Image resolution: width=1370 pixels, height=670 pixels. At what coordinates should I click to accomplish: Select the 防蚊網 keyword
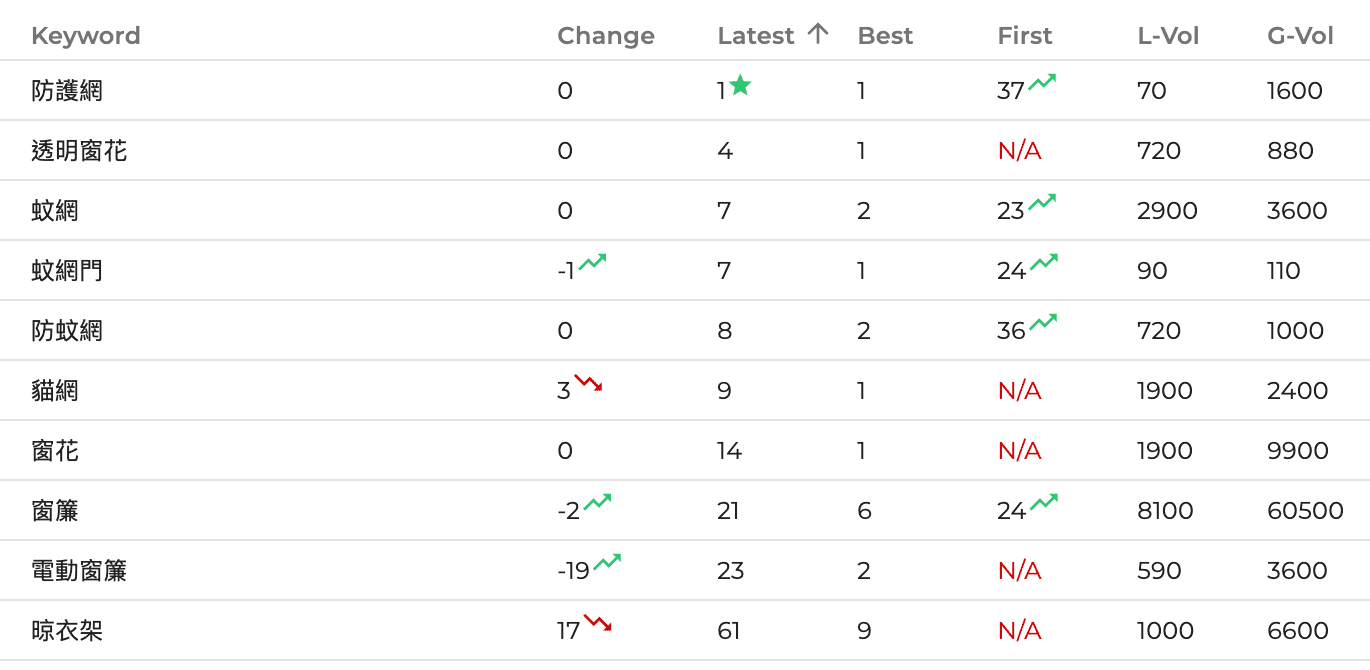(x=67, y=331)
